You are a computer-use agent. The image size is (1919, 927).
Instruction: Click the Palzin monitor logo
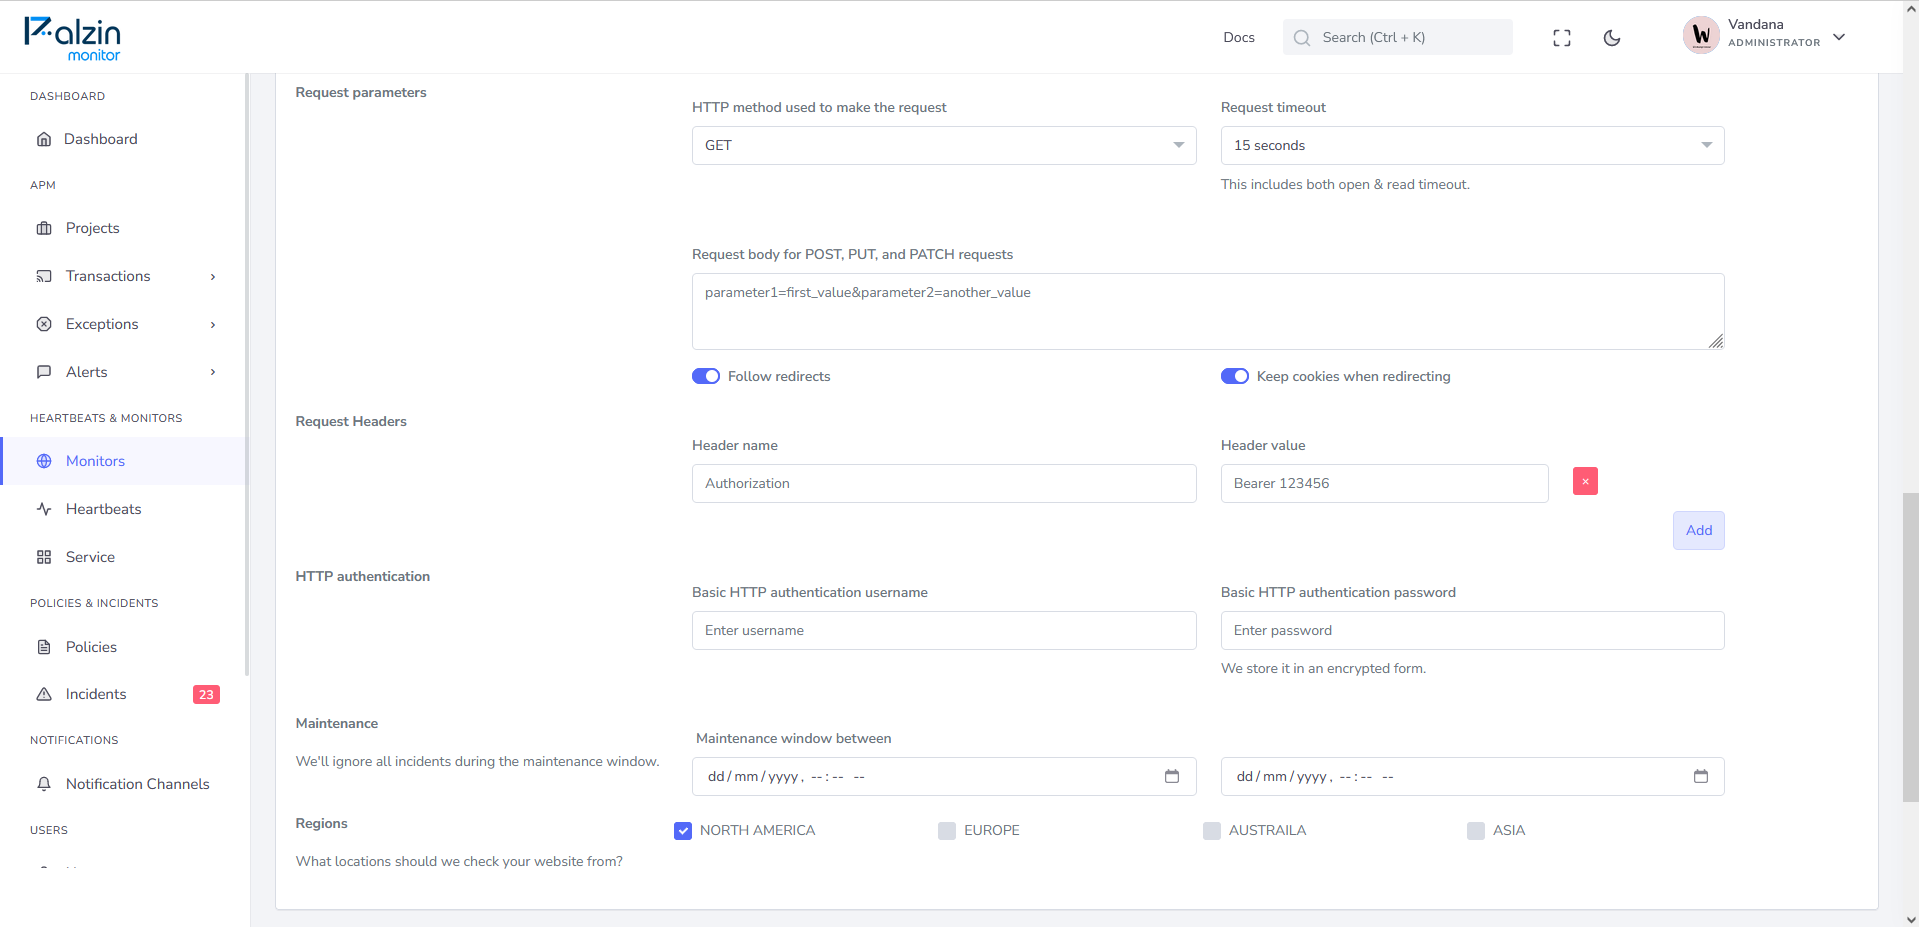pyautogui.click(x=73, y=38)
